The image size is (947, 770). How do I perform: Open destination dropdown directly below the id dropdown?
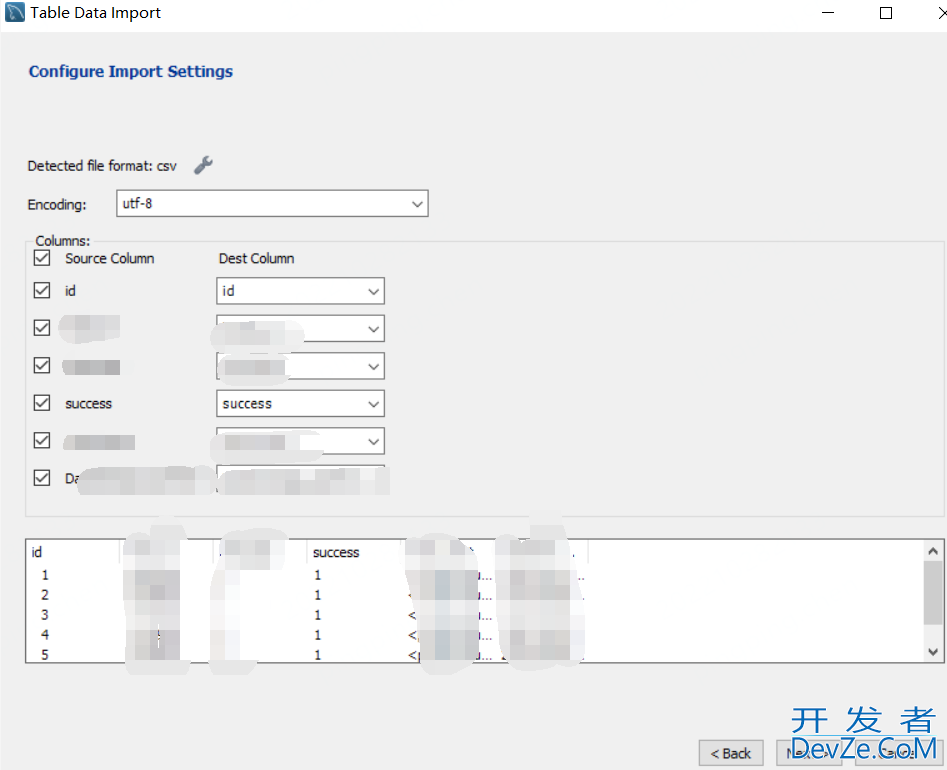(300, 329)
